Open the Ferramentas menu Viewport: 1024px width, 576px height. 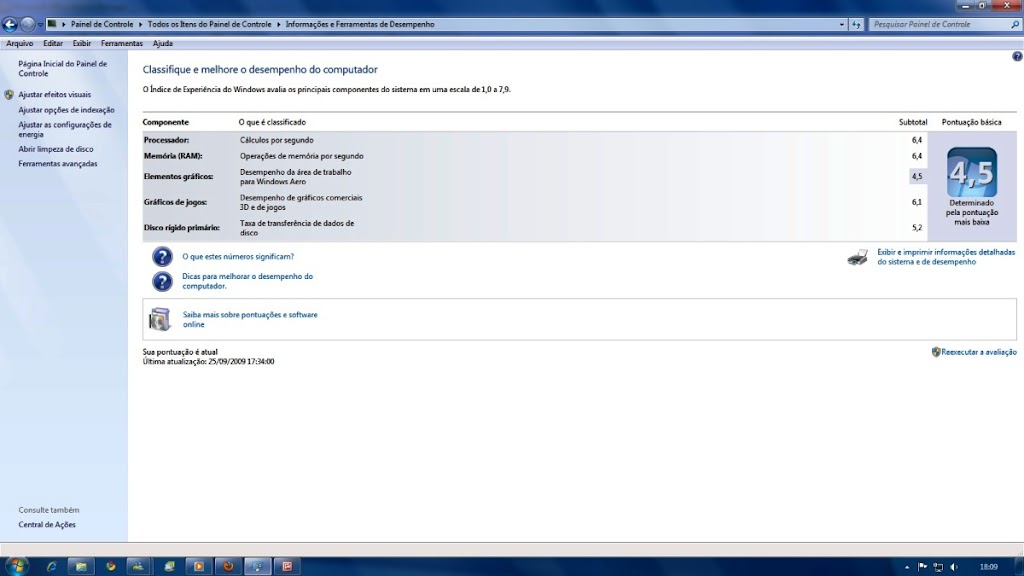[x=121, y=43]
